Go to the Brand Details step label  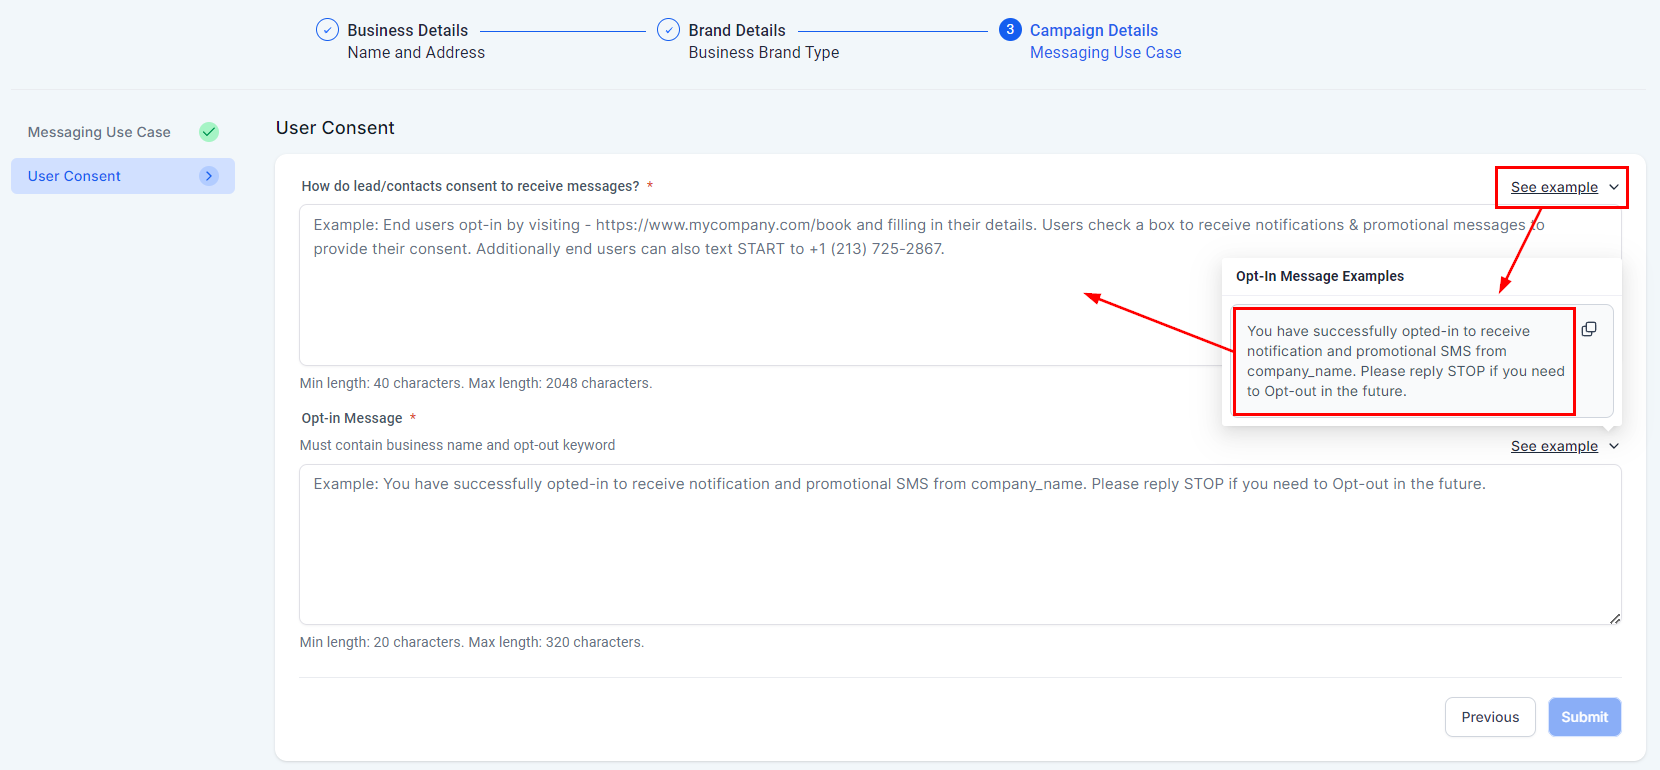[x=737, y=30]
